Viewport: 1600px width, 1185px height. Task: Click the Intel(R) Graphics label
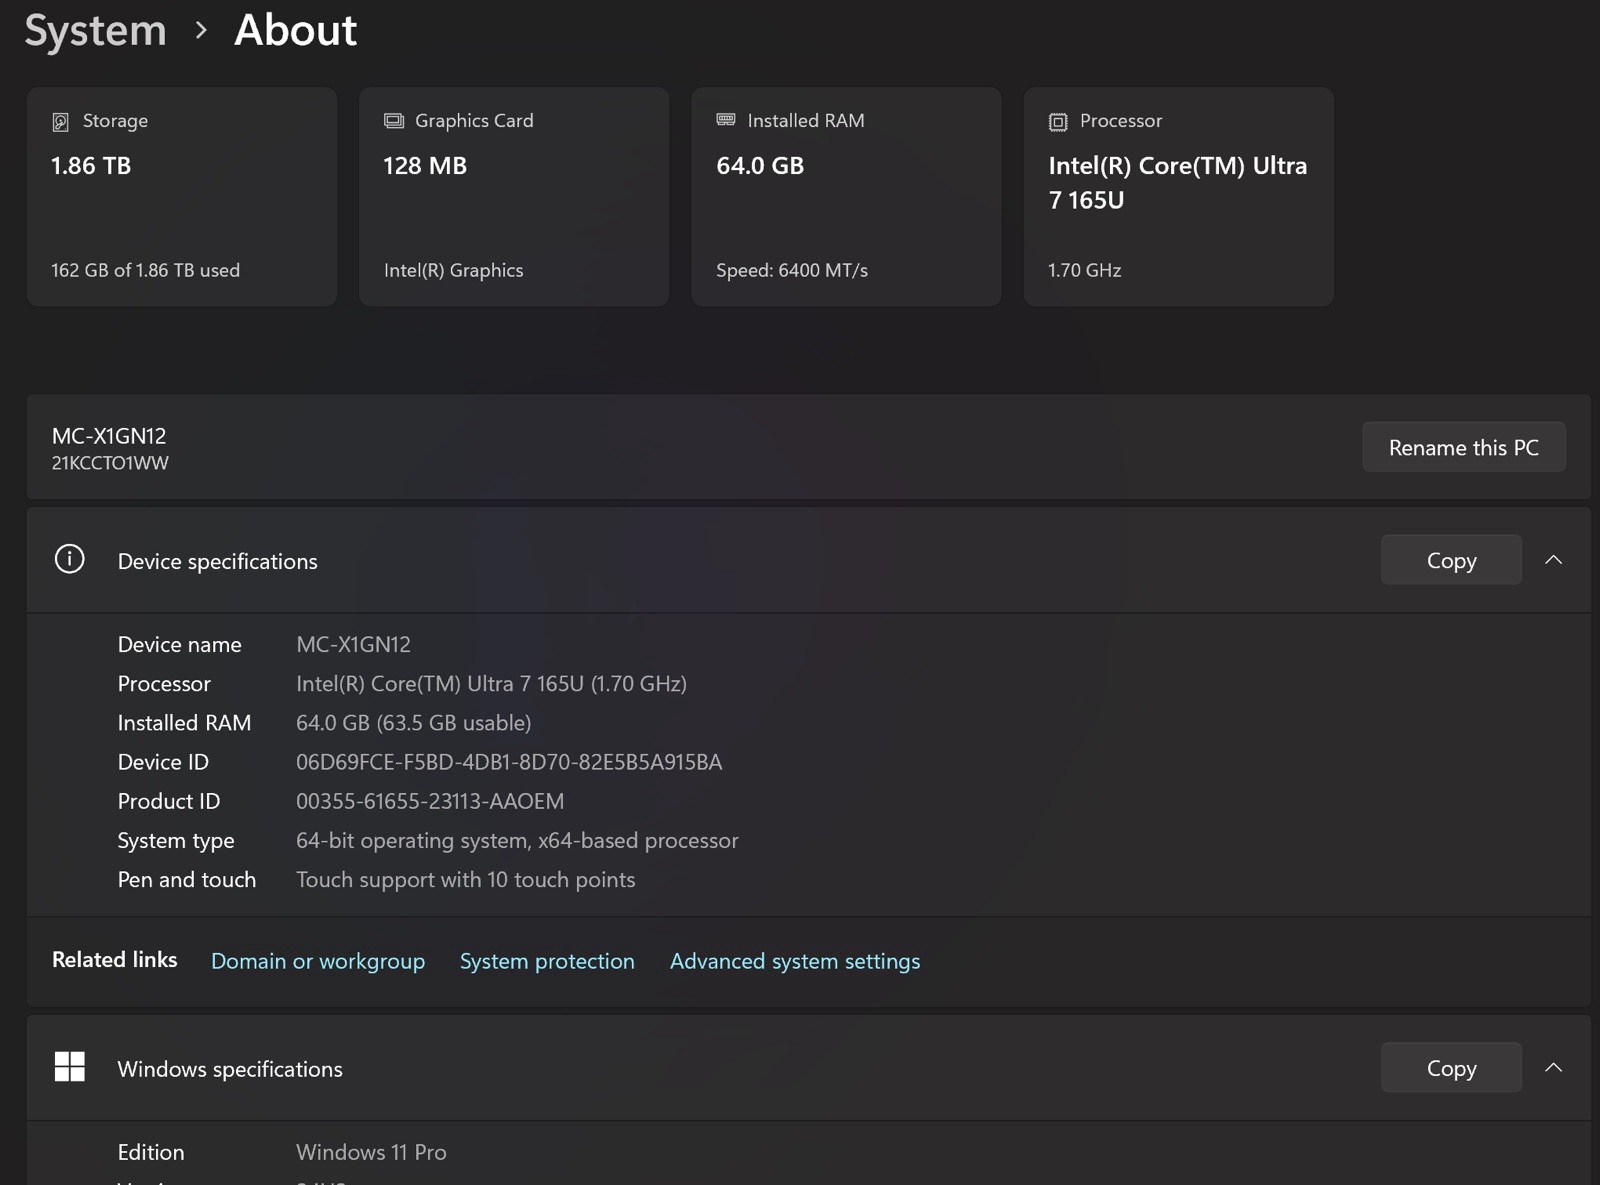[453, 270]
